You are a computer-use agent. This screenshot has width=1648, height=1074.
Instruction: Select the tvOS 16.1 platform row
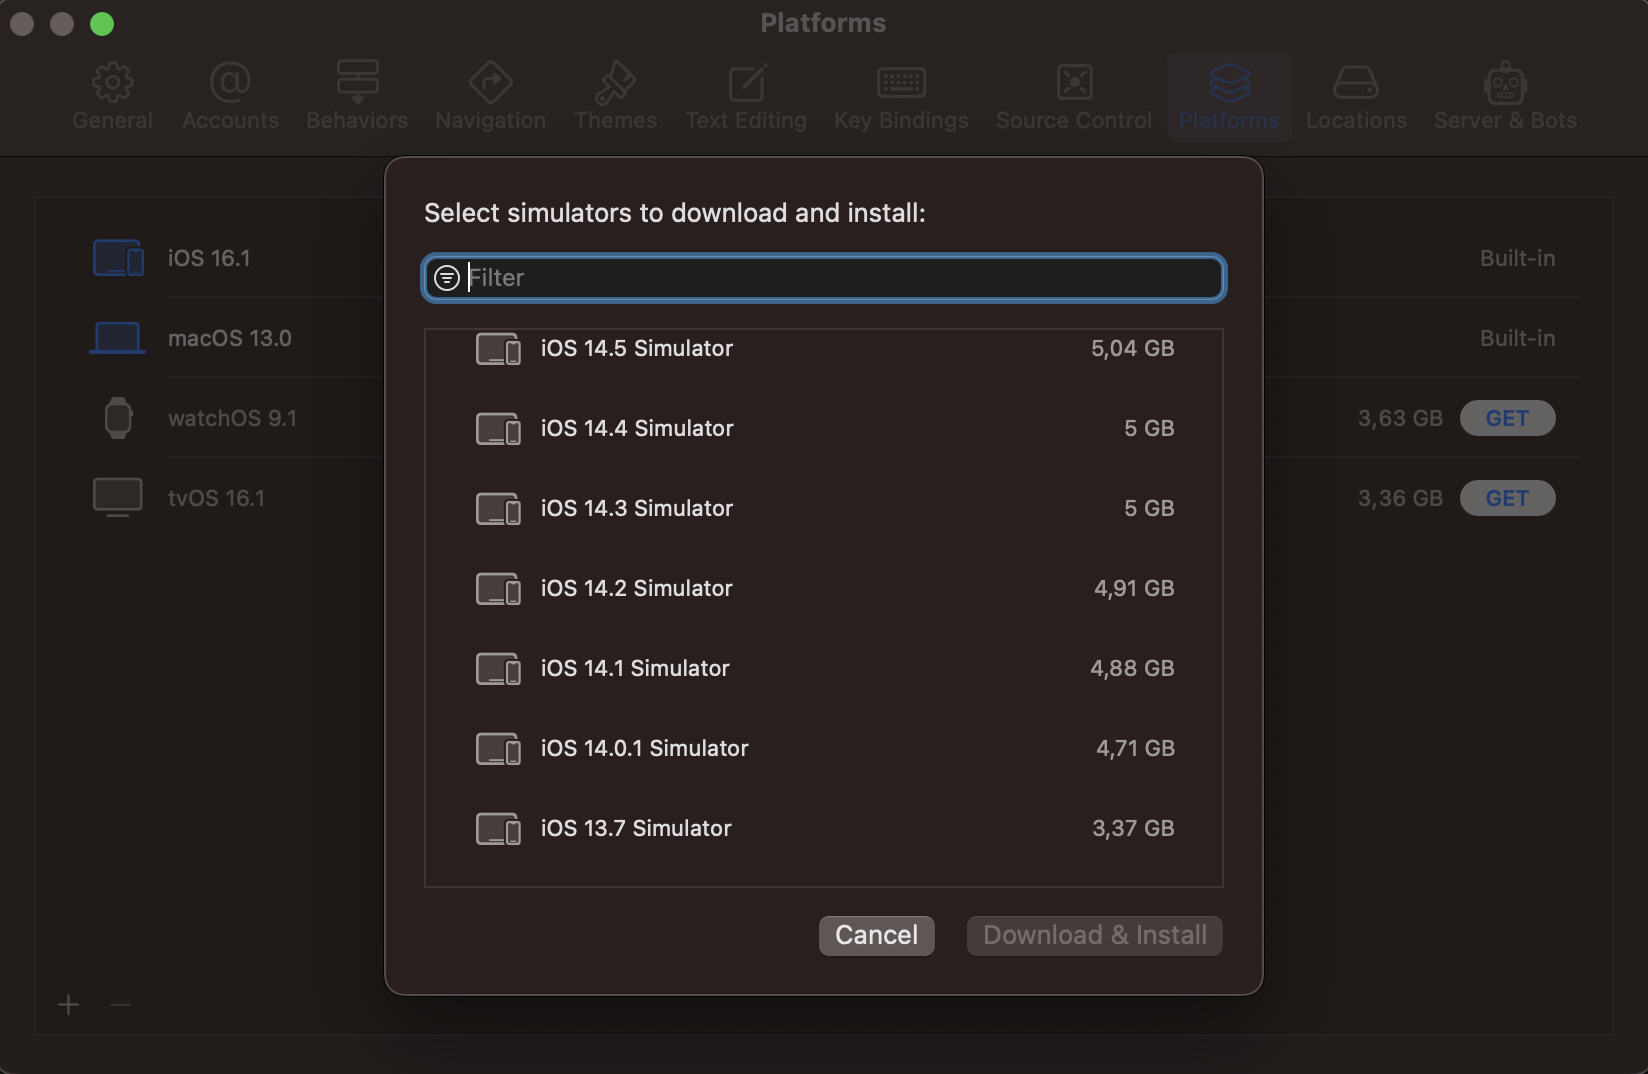(824, 498)
